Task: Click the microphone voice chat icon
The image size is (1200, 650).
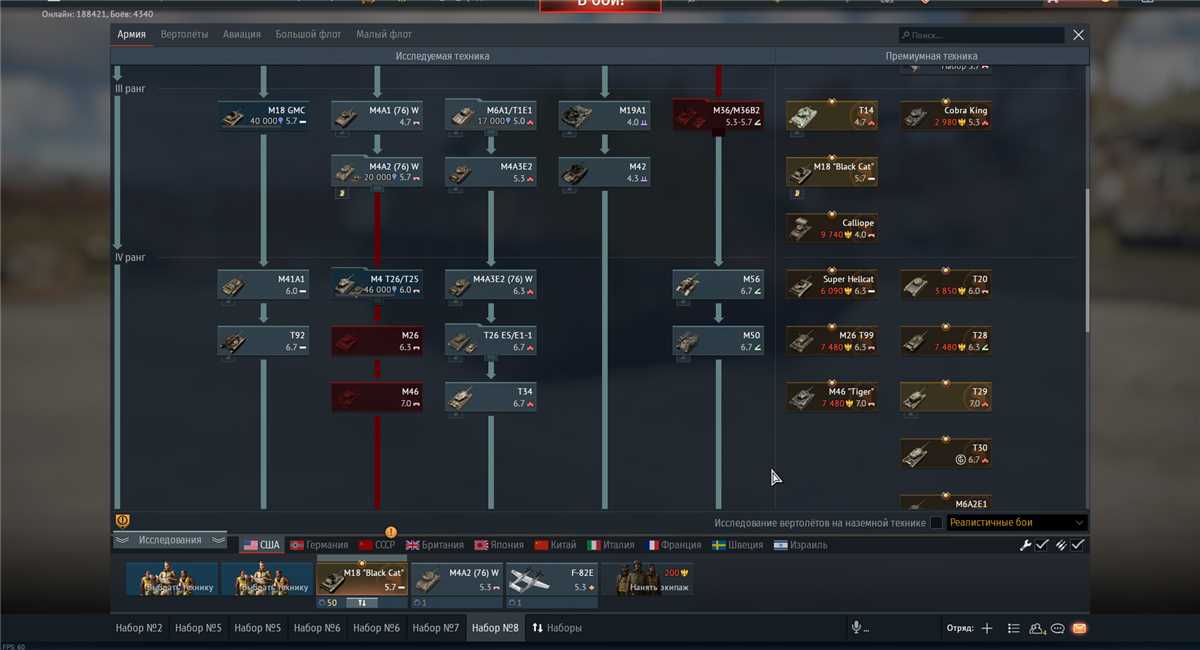Action: coord(856,628)
